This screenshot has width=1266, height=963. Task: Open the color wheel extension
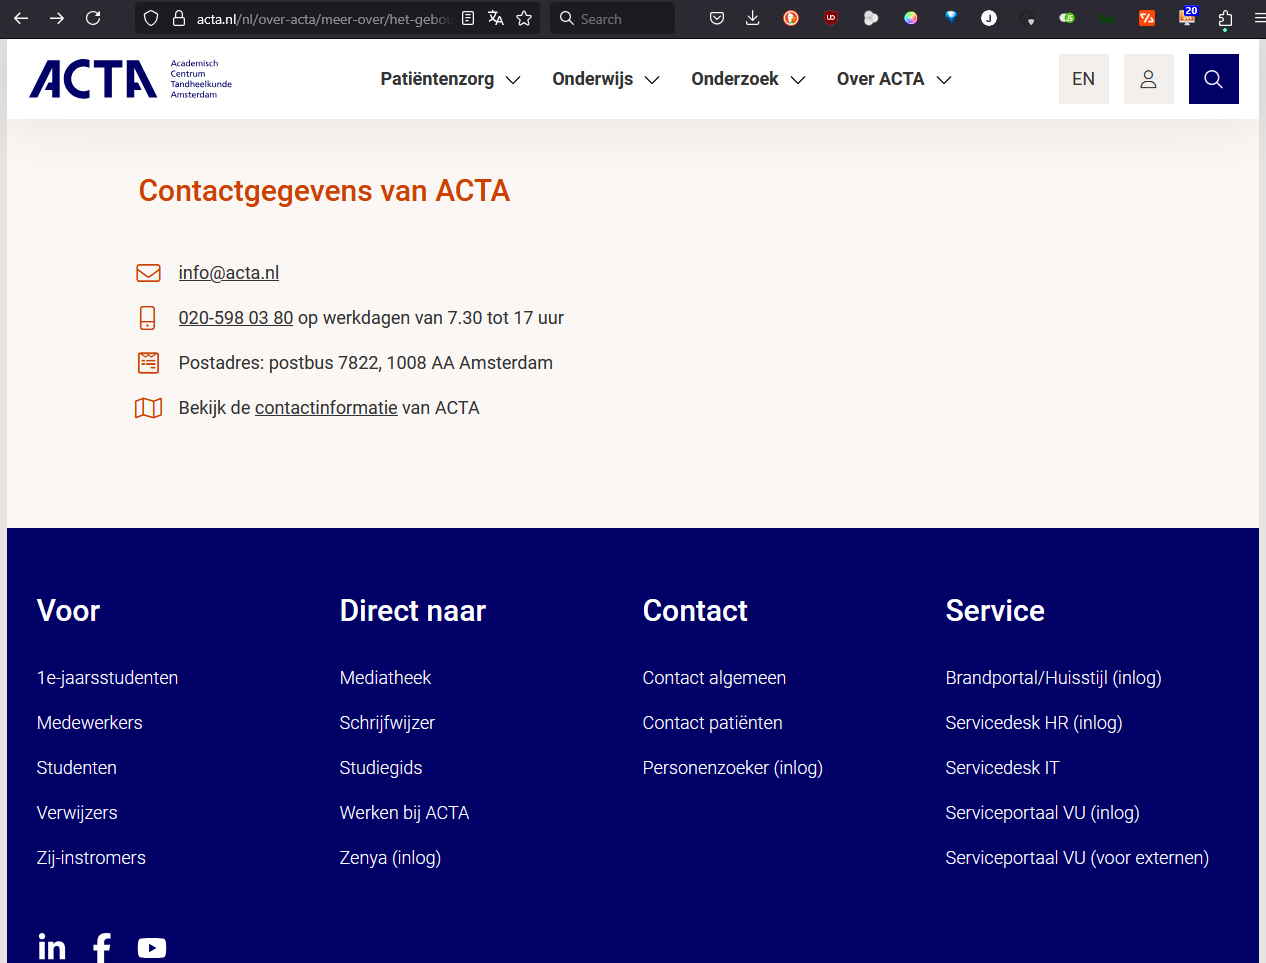tap(911, 18)
